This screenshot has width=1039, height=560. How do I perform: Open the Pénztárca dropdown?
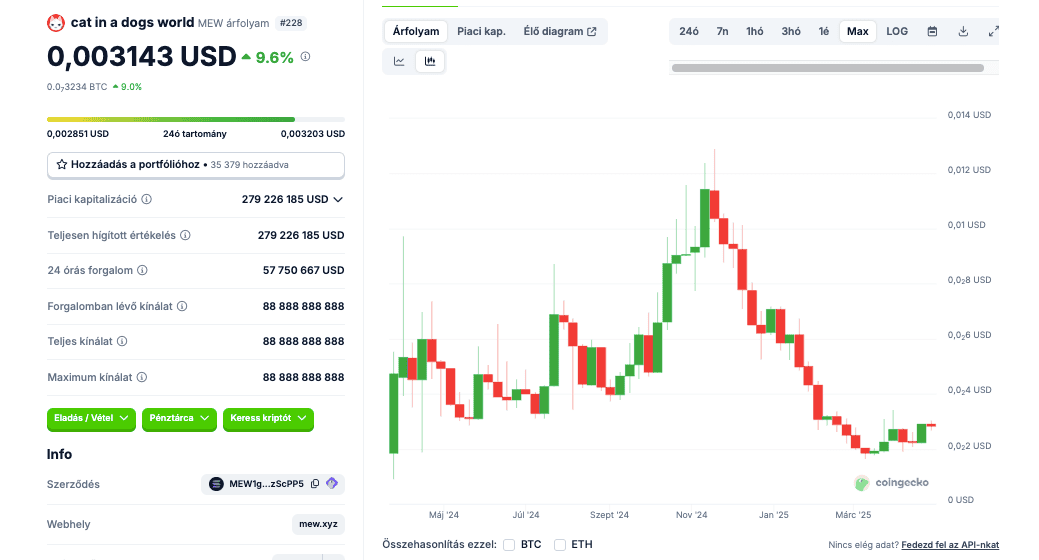click(x=179, y=419)
